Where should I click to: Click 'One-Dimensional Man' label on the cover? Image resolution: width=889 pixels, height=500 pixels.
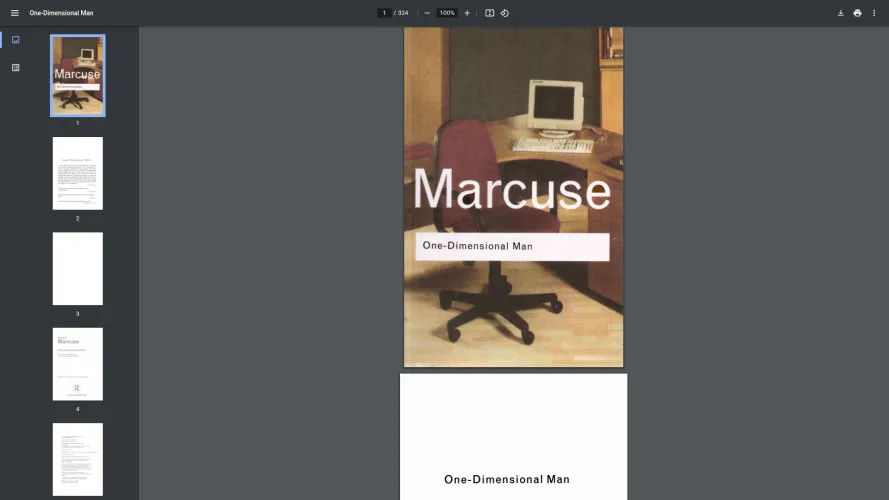click(x=477, y=246)
